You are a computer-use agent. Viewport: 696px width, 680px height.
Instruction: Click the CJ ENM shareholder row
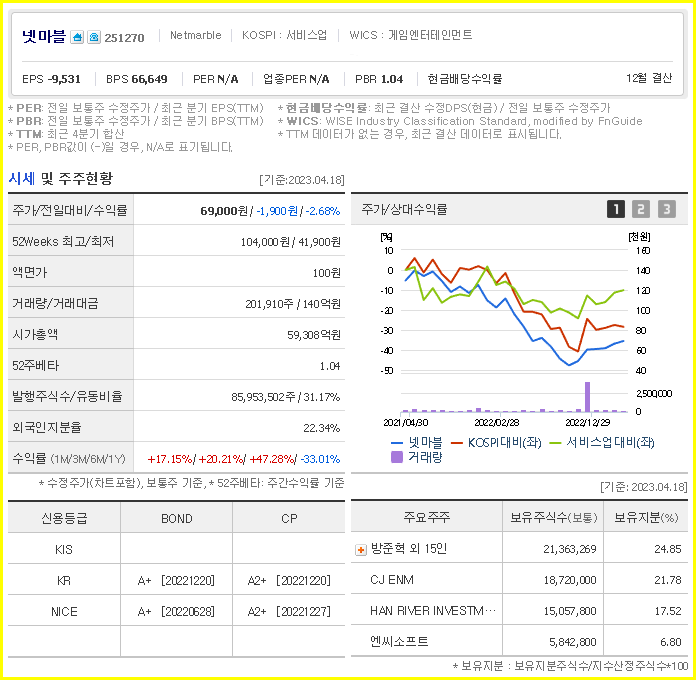click(519, 580)
